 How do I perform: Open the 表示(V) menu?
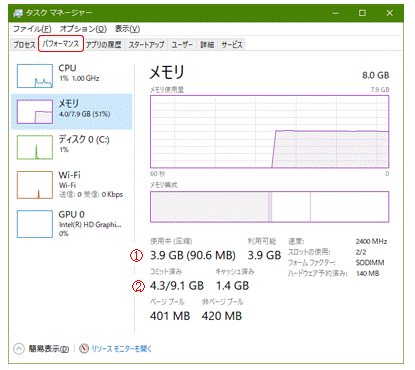(x=127, y=29)
